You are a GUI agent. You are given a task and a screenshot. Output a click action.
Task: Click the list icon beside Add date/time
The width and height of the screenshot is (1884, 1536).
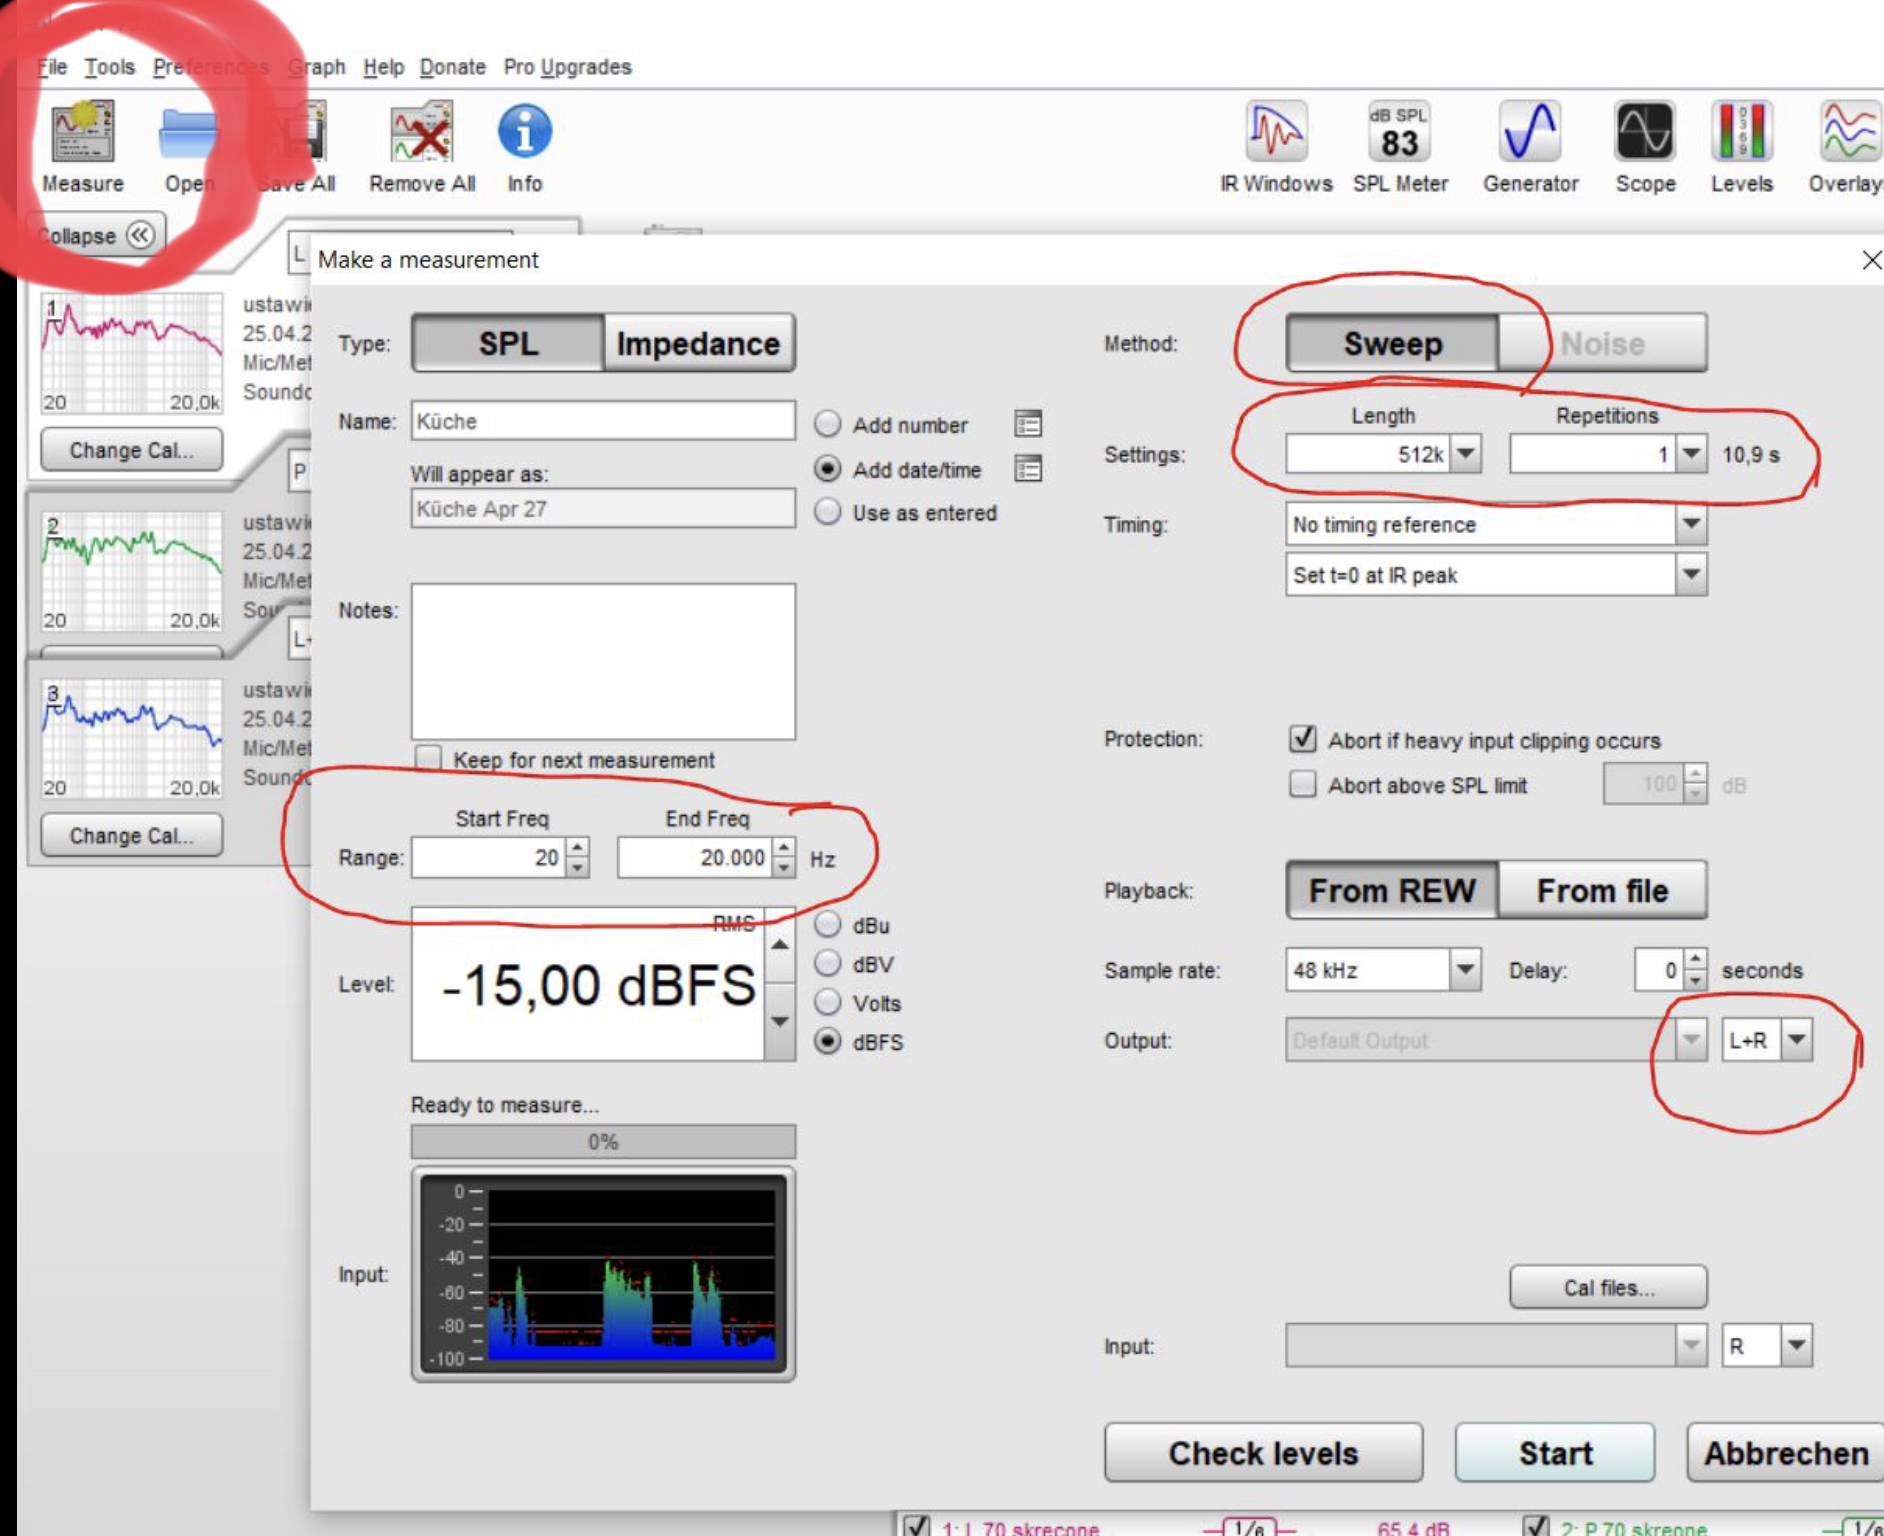coord(1028,468)
